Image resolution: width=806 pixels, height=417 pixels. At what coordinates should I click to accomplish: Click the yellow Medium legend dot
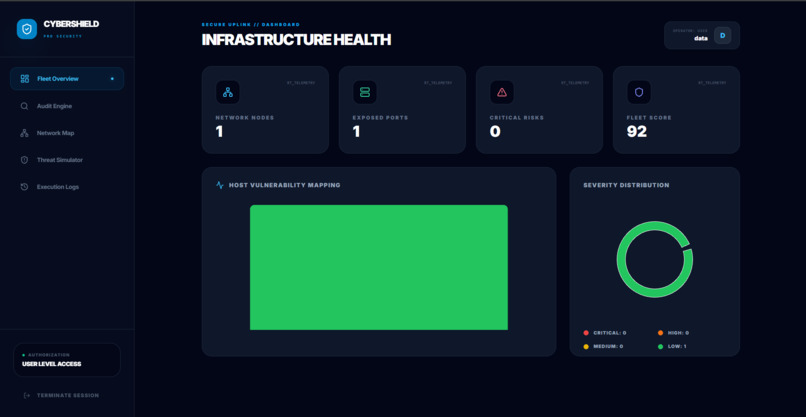click(586, 347)
